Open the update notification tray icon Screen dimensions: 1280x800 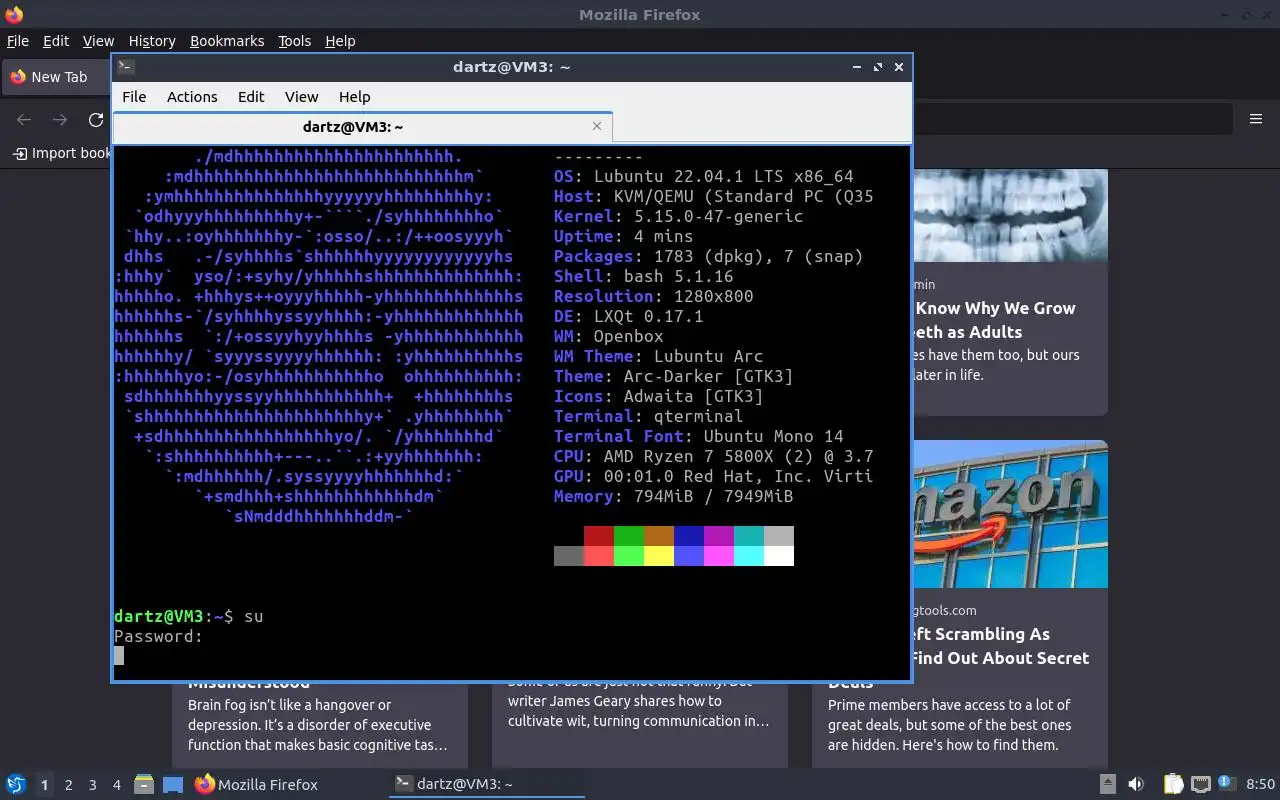coord(1227,784)
